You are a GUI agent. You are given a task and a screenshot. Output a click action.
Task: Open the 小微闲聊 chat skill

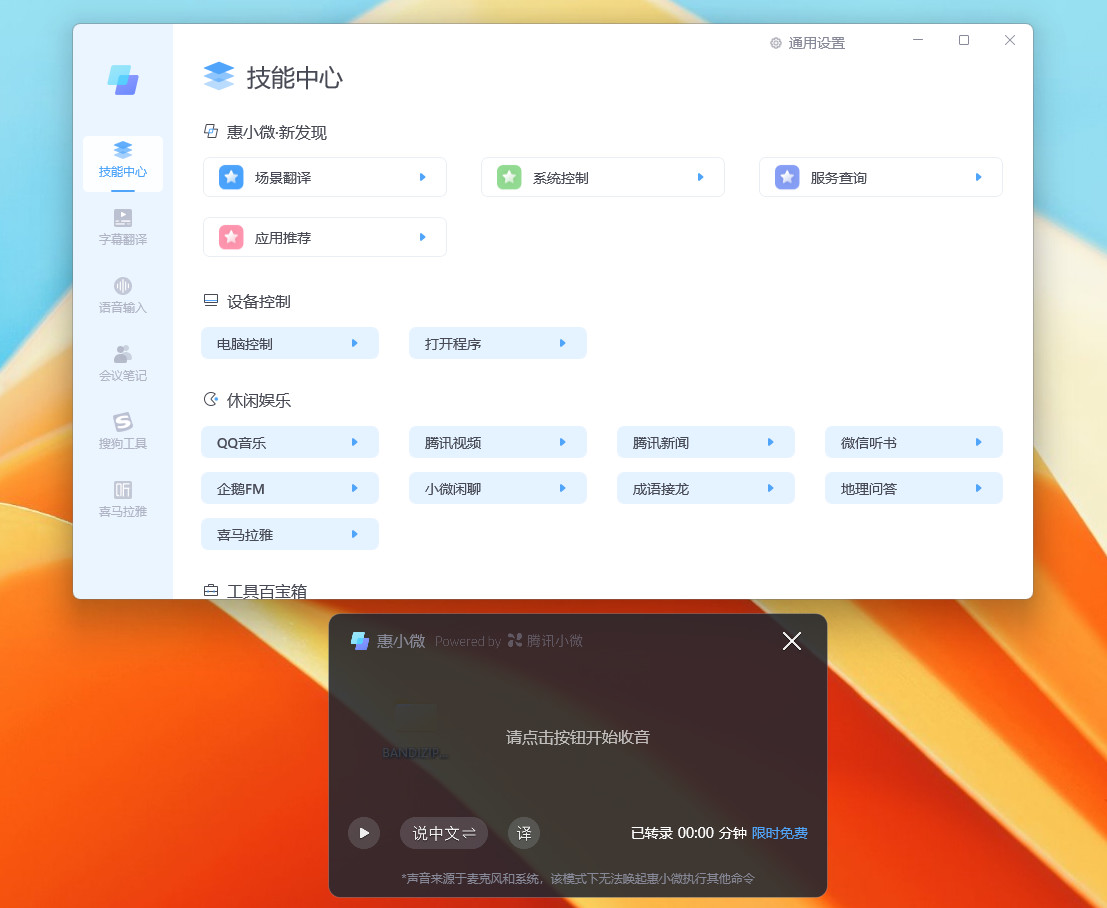[x=497, y=488]
